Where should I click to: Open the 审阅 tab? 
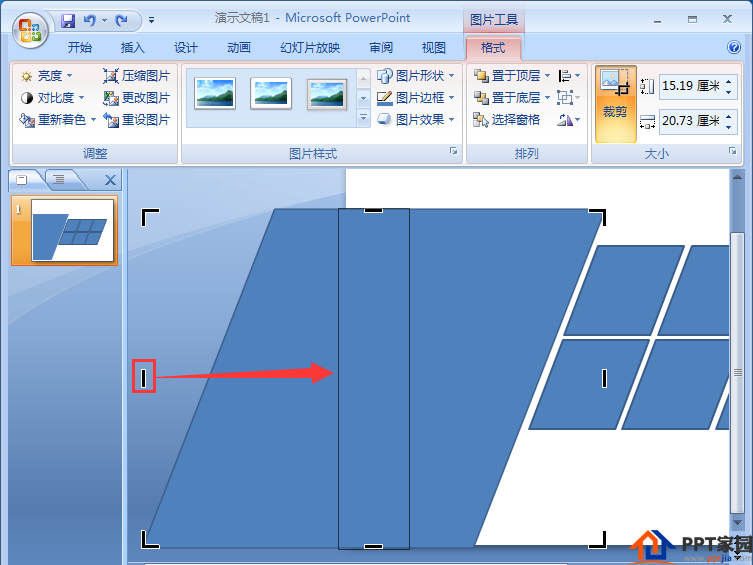tap(381, 48)
